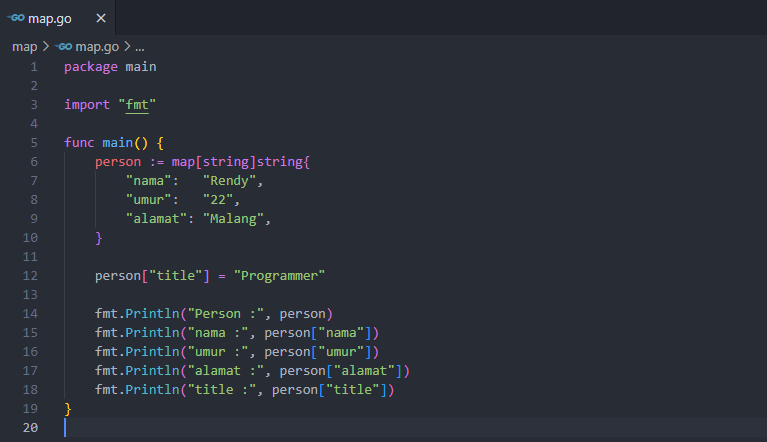Click line number 20 in gutter
This screenshot has height=442, width=767.
pos(30,428)
